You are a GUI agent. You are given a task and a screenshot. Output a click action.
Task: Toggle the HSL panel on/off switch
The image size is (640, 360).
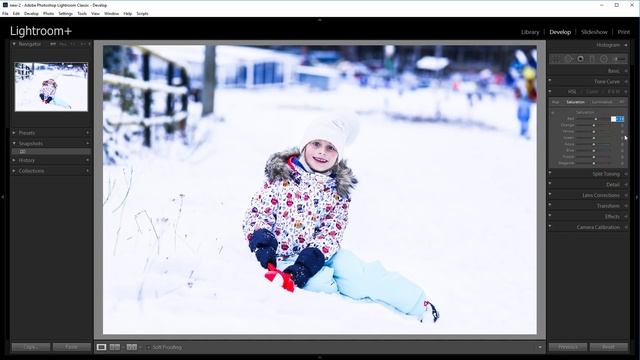pos(550,91)
